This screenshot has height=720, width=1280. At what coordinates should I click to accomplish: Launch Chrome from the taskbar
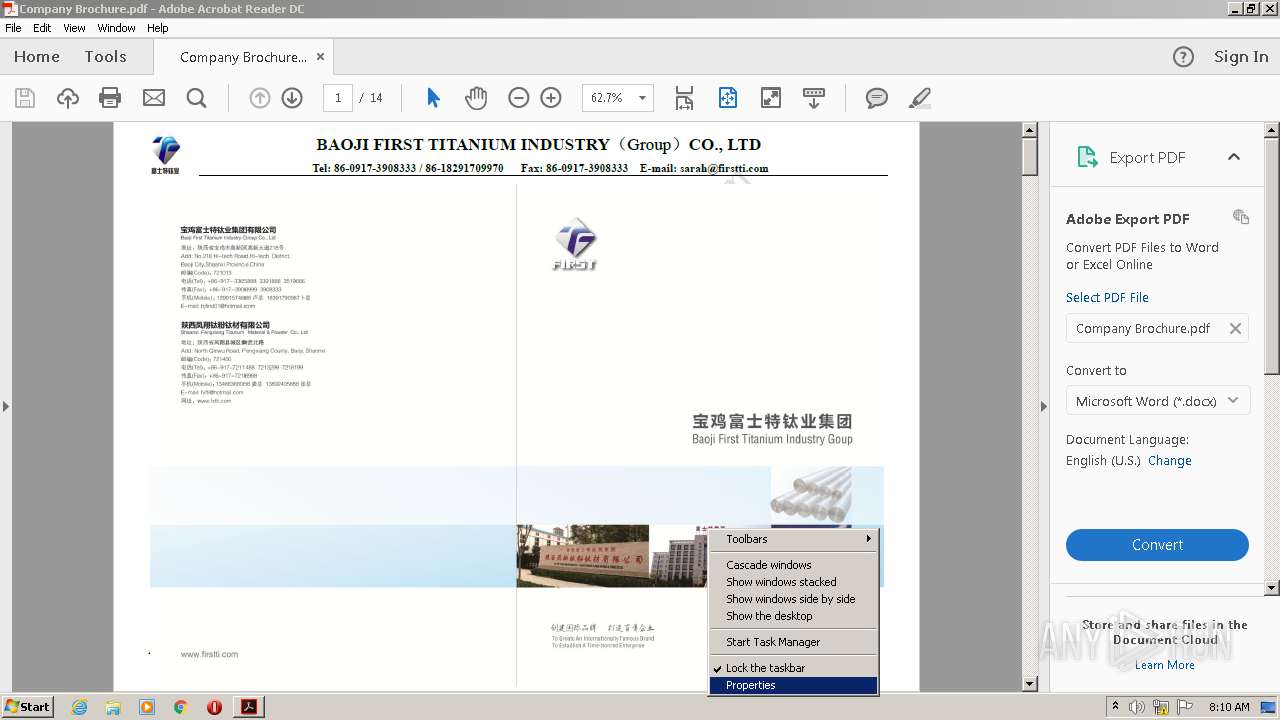point(180,707)
